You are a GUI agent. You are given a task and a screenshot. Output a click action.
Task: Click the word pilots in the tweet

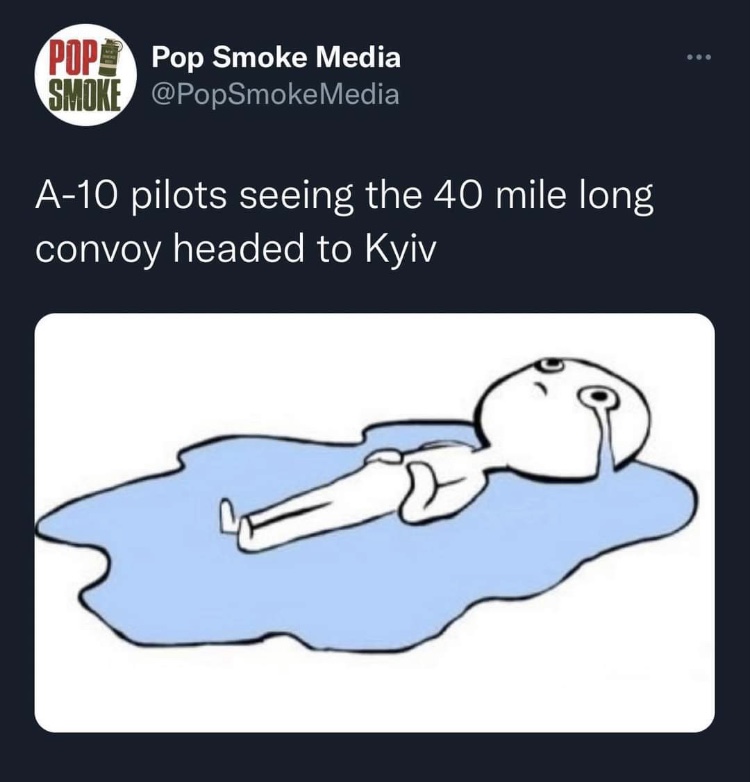click(x=179, y=196)
